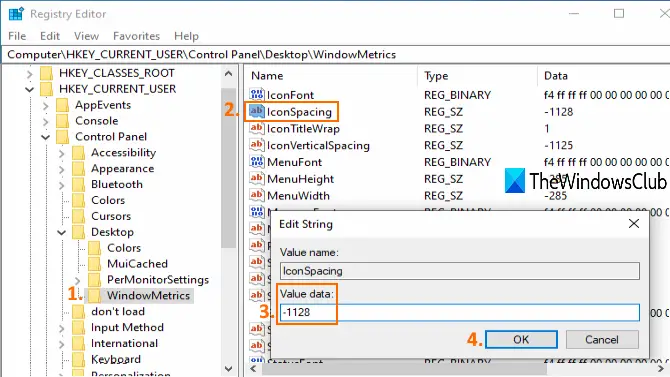The width and height of the screenshot is (670, 377).
Task: Cancel the Edit String dialog
Action: pyautogui.click(x=602, y=339)
